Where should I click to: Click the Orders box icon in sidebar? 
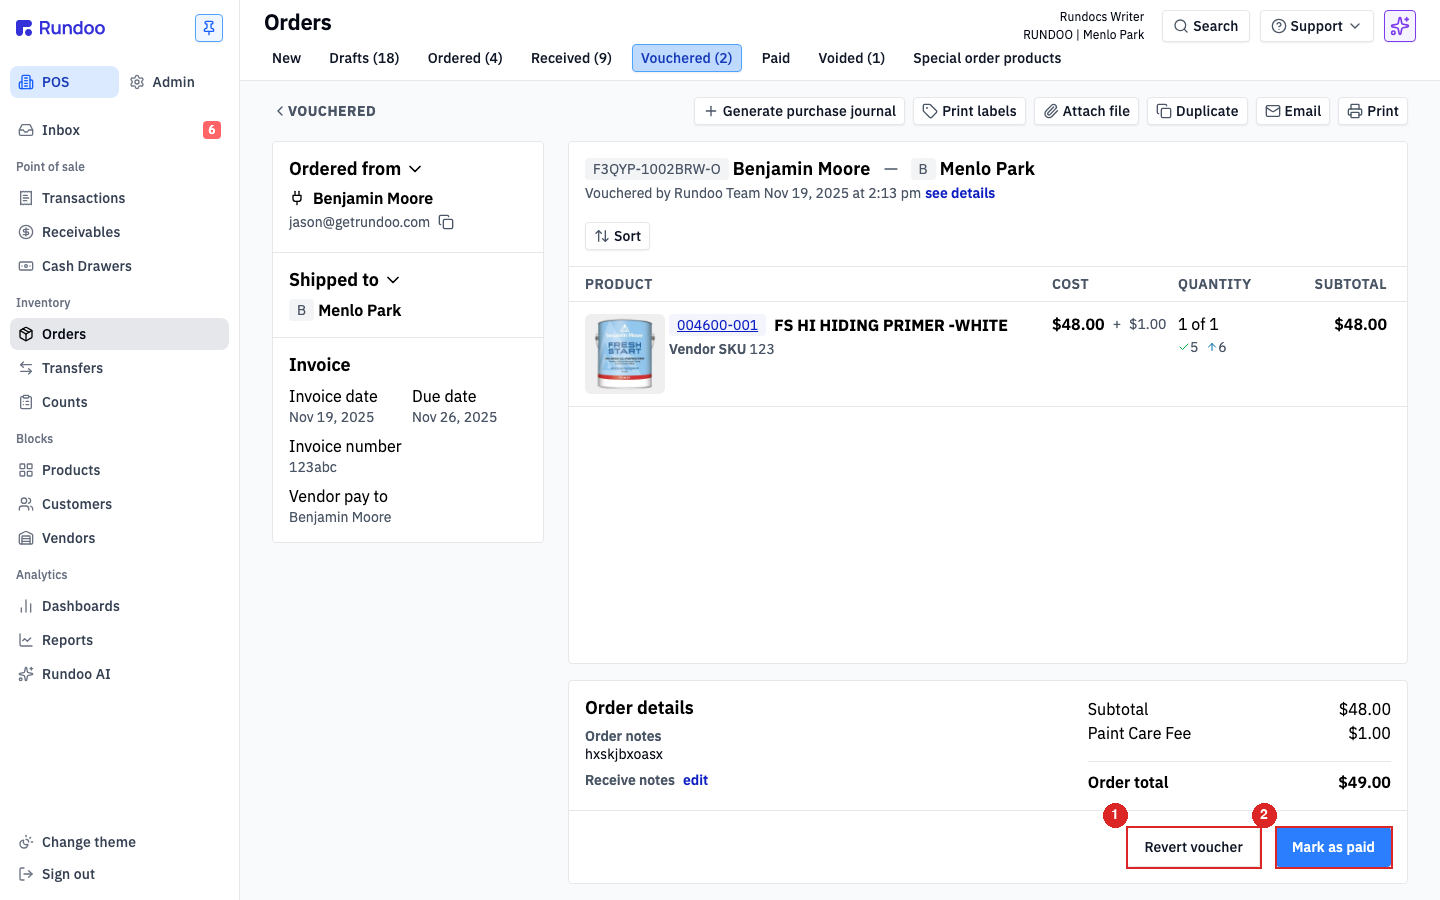(26, 334)
